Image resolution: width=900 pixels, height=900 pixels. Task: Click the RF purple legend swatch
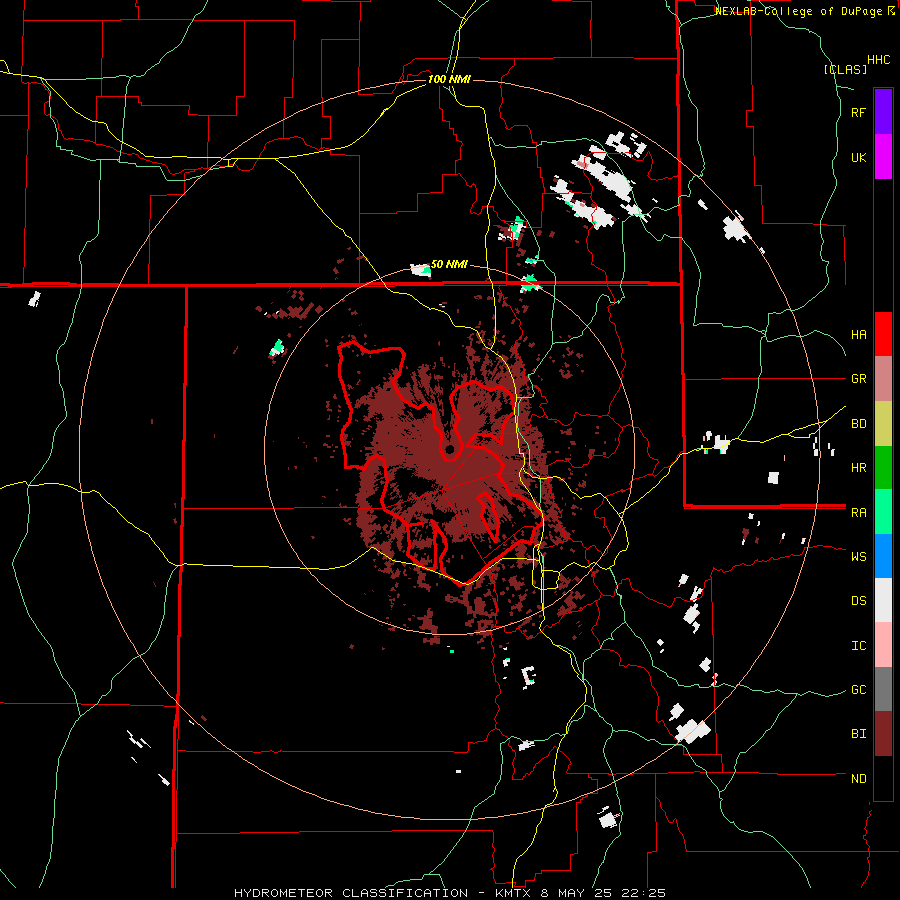883,112
